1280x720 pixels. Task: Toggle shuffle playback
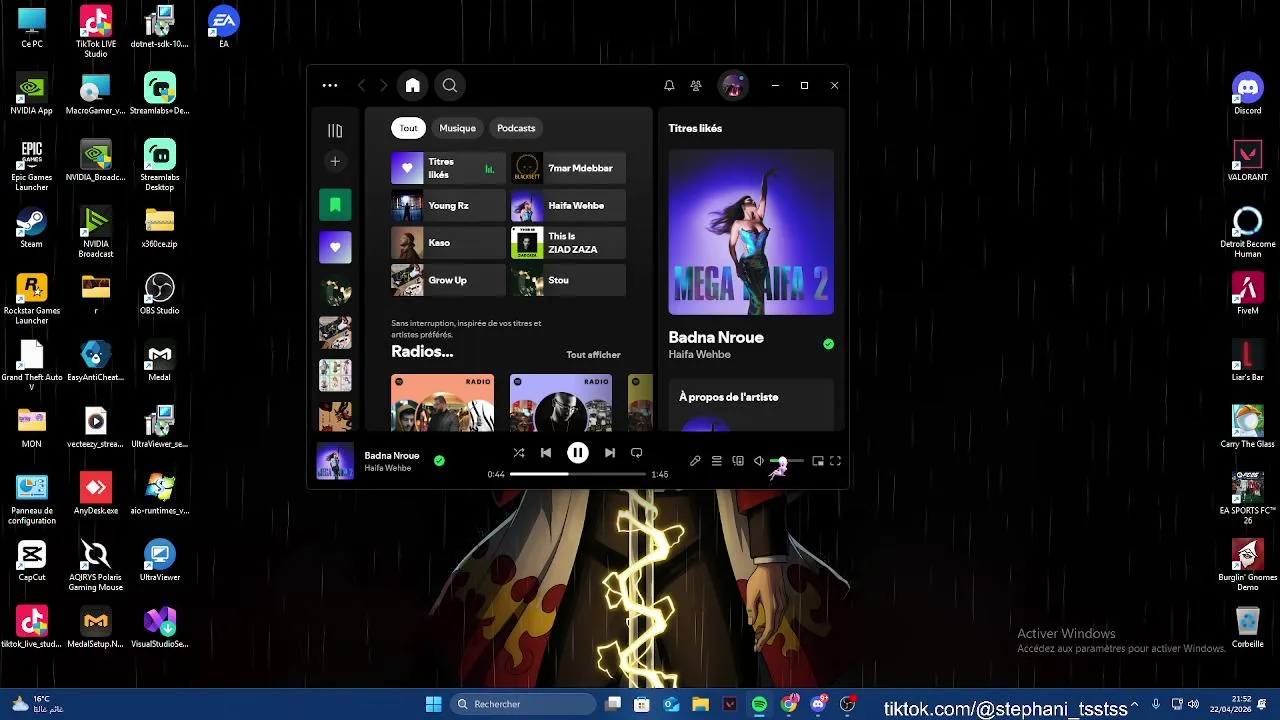click(x=519, y=453)
